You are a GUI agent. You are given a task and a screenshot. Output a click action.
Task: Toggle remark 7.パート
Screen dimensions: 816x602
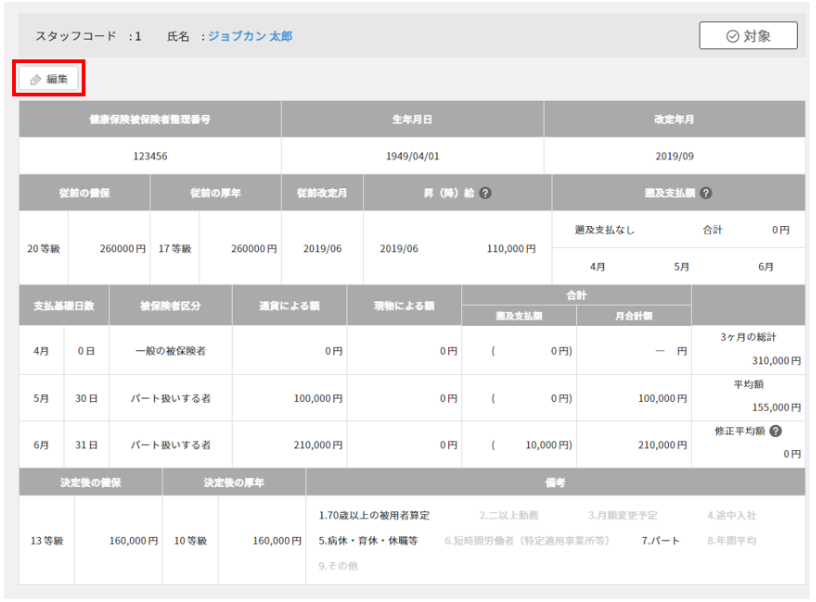click(x=660, y=540)
